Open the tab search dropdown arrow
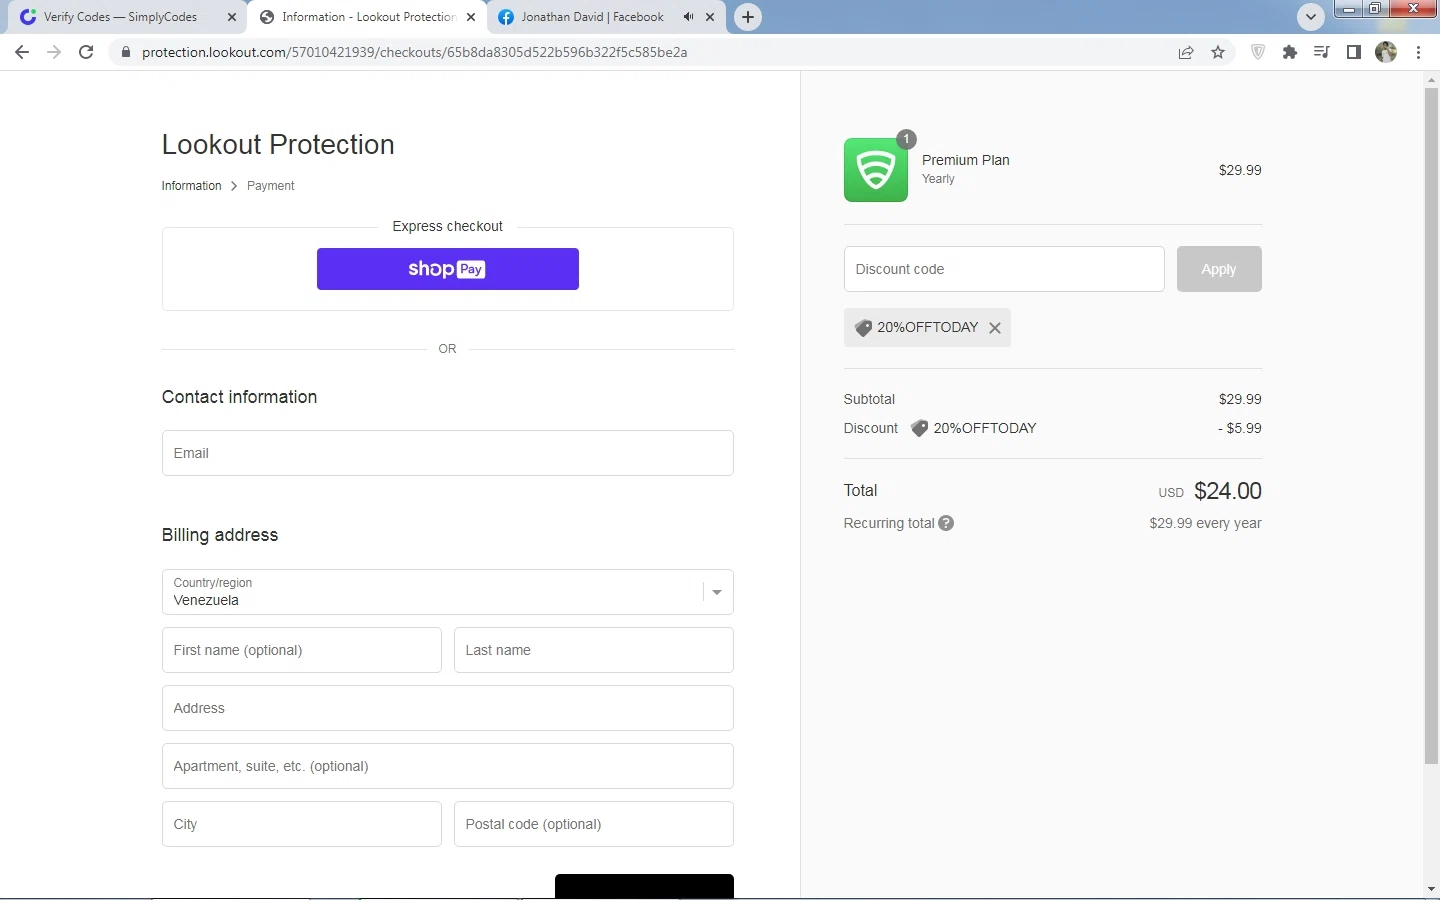This screenshot has width=1440, height=900. coord(1310,17)
